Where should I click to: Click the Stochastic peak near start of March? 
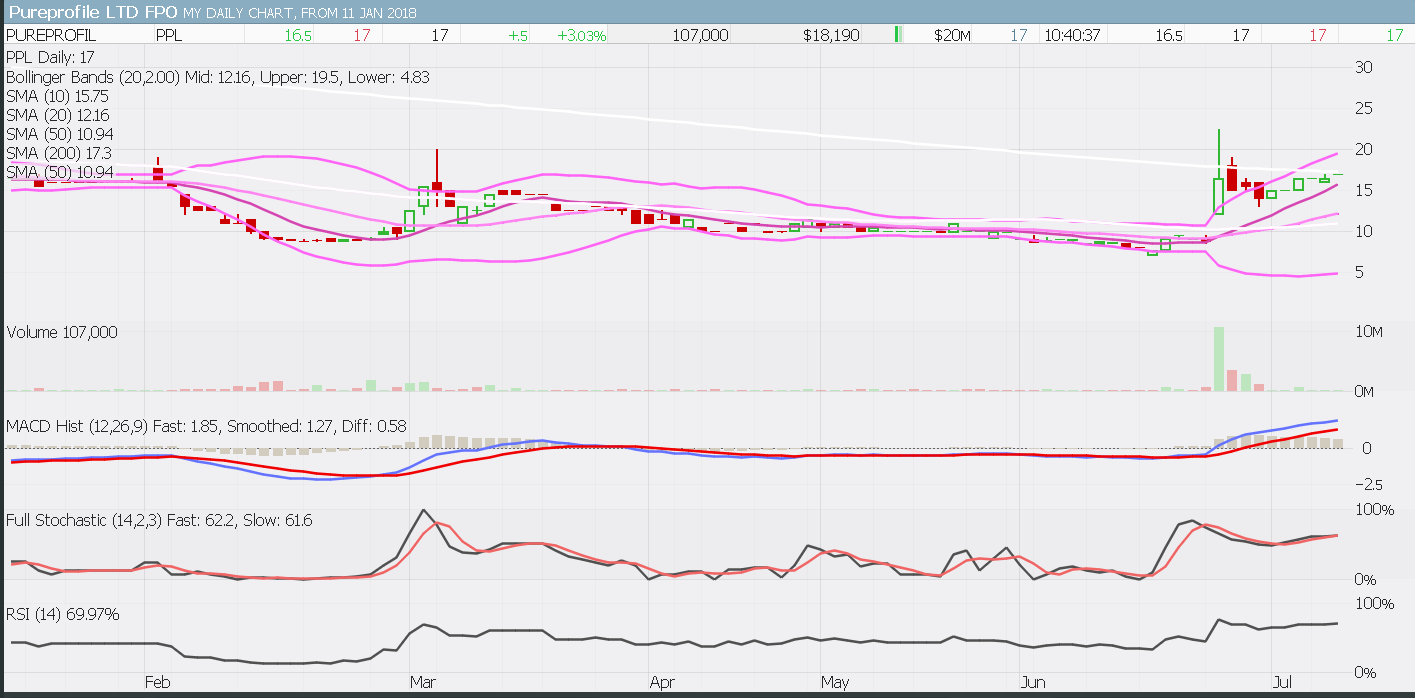click(x=423, y=511)
